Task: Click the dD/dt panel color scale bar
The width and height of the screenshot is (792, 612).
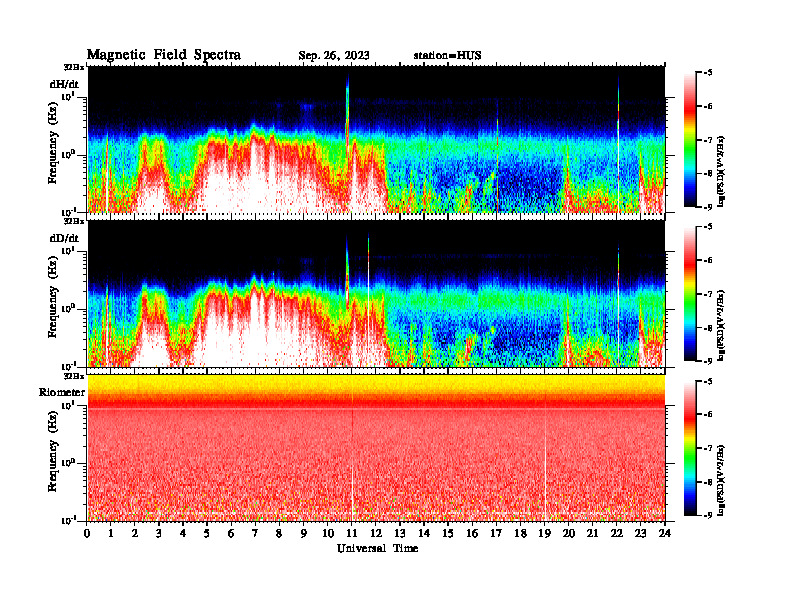Action: (690, 294)
